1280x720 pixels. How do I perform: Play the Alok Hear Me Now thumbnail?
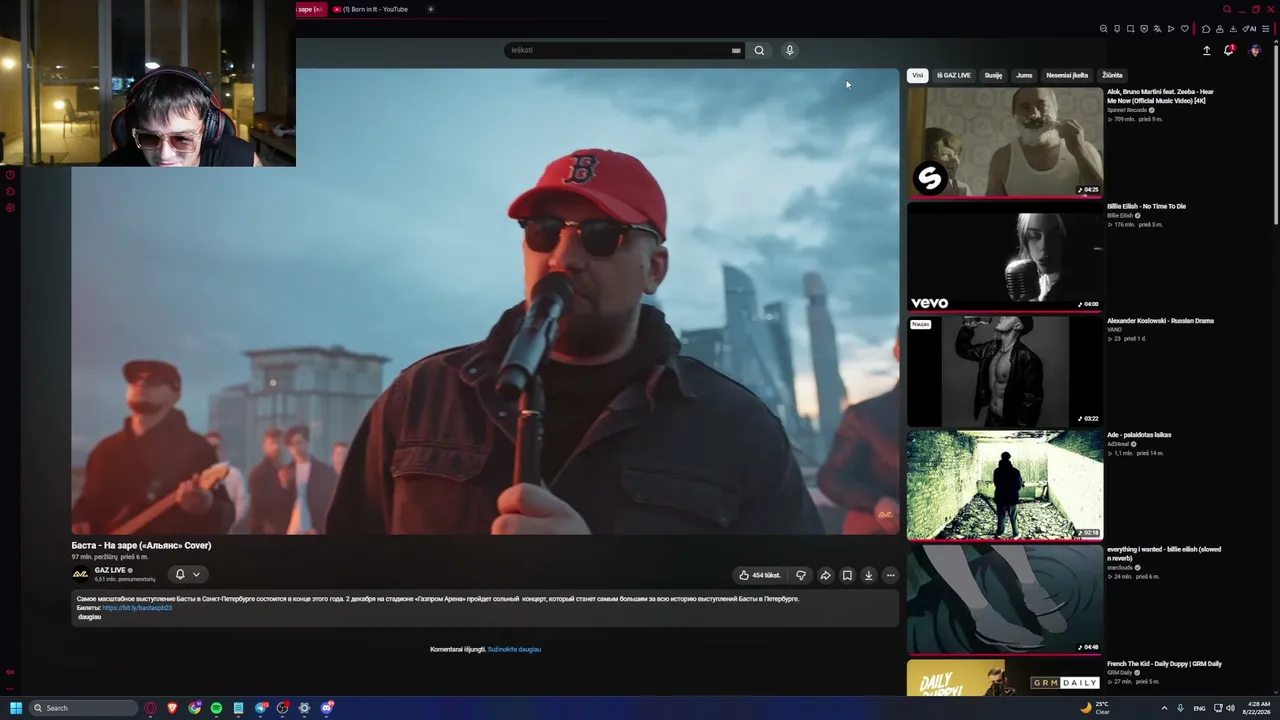(1005, 142)
